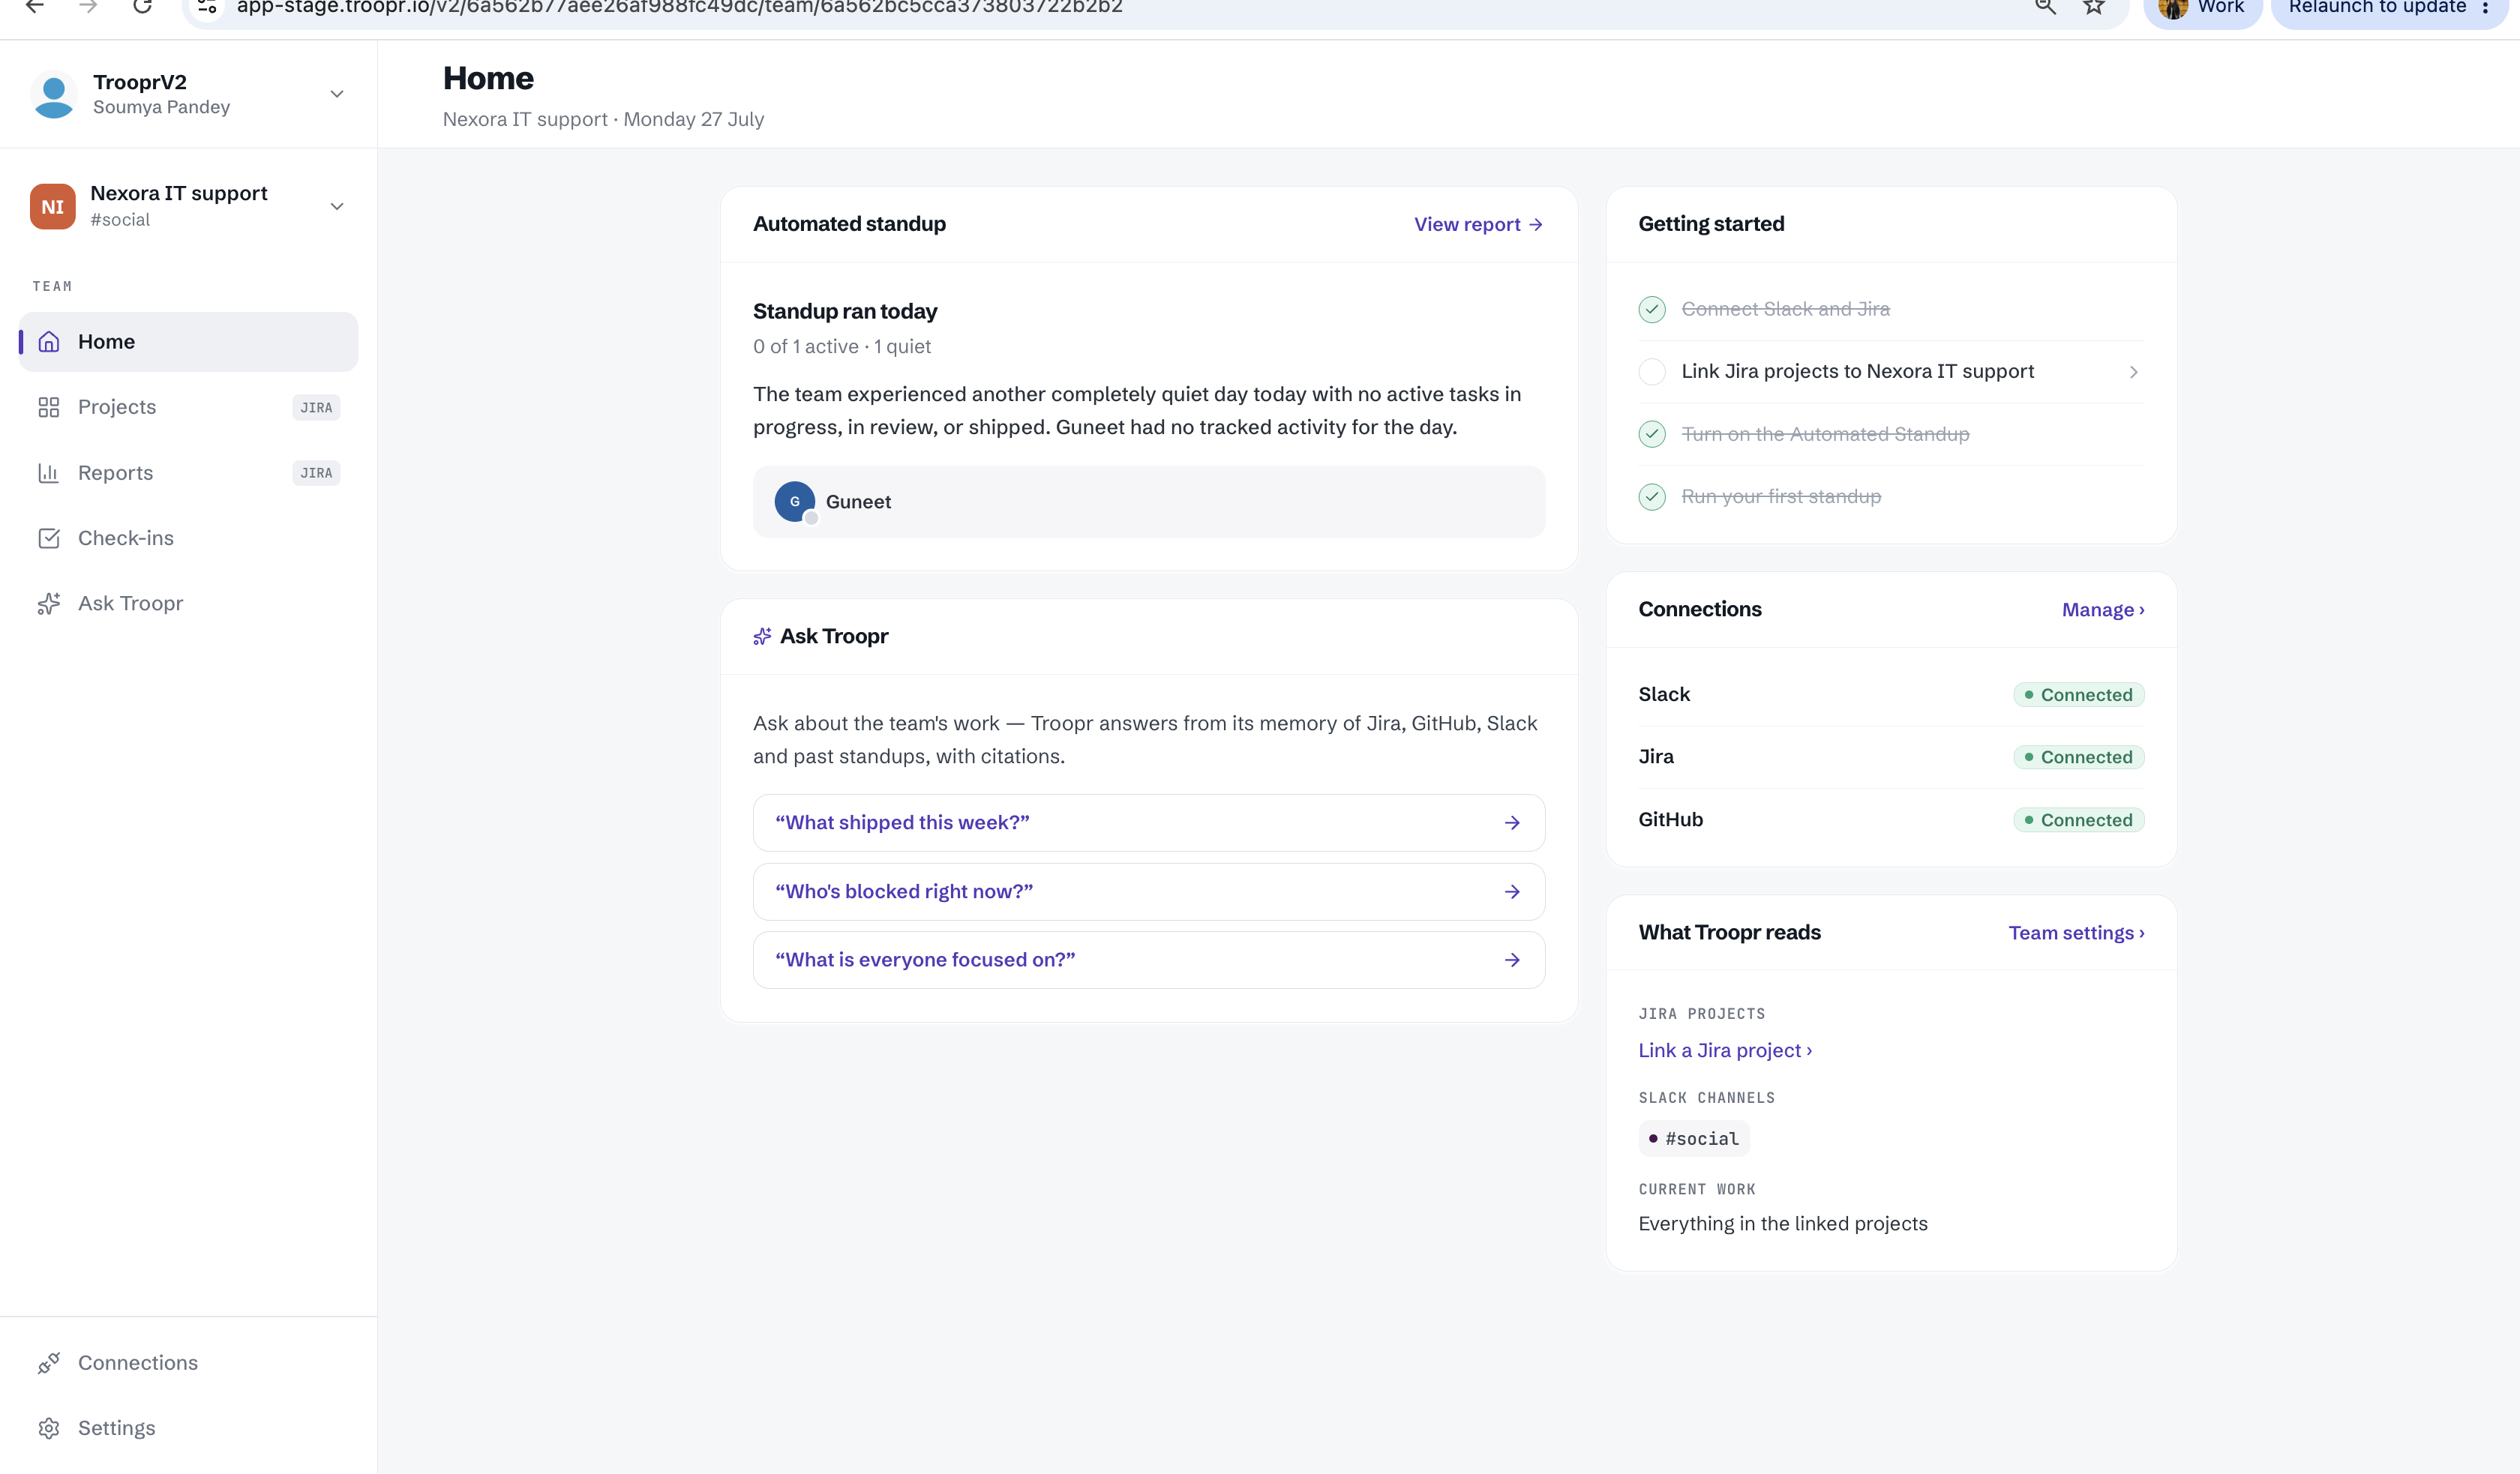Open the Projects menu item
This screenshot has height=1474, width=2520.
click(x=188, y=407)
